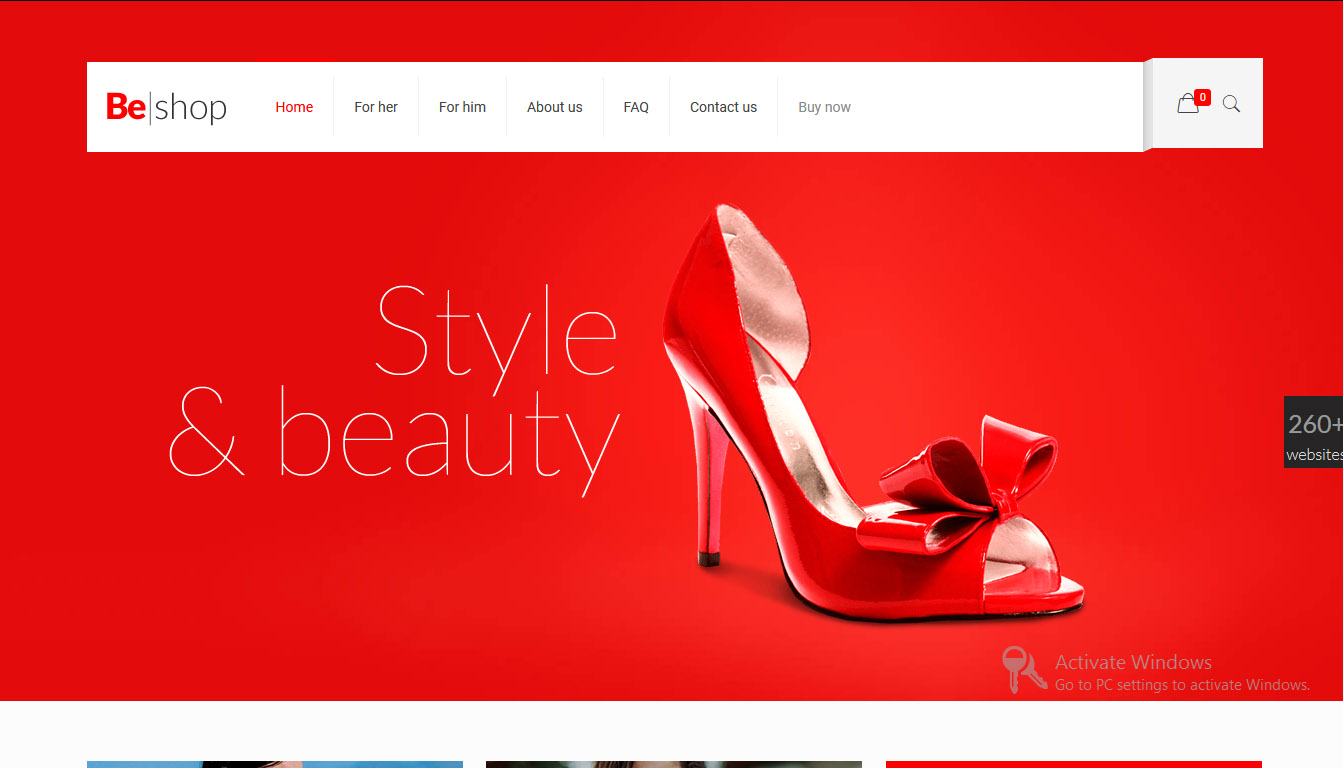The image size is (1343, 768).
Task: Click the Buy now link
Action: click(824, 107)
